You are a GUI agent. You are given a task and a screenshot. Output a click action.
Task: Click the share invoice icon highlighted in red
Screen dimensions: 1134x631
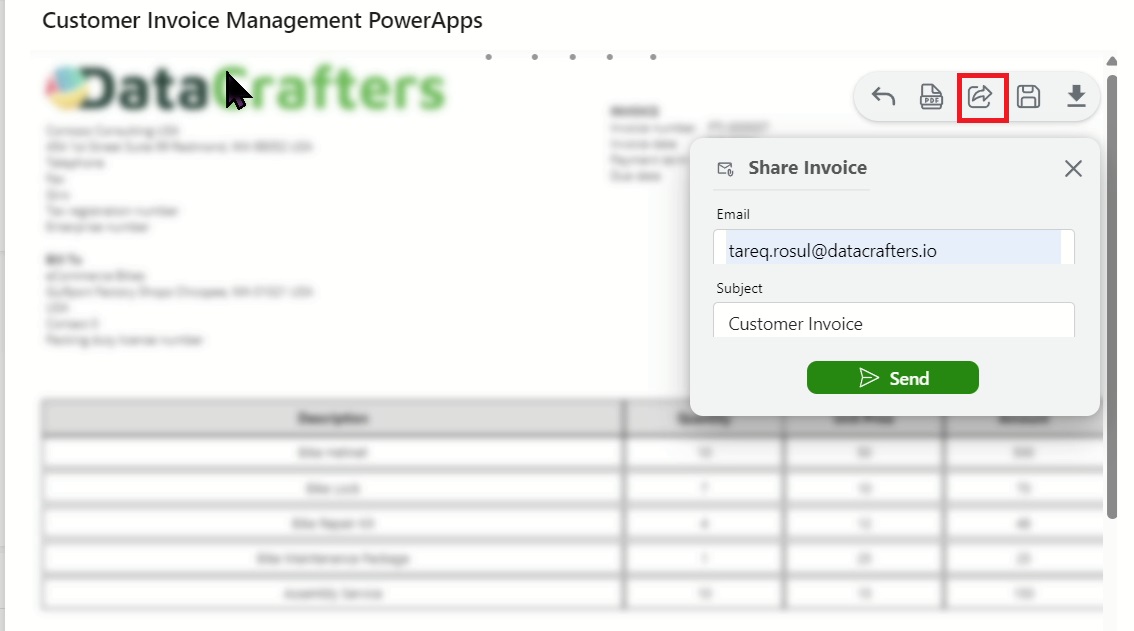coord(981,97)
